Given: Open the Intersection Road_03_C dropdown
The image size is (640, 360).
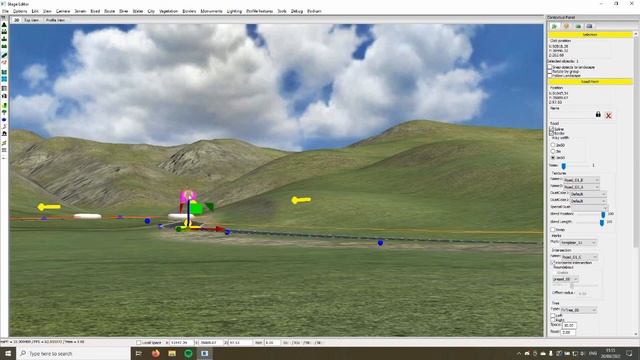Looking at the screenshot, I should [x=580, y=257].
